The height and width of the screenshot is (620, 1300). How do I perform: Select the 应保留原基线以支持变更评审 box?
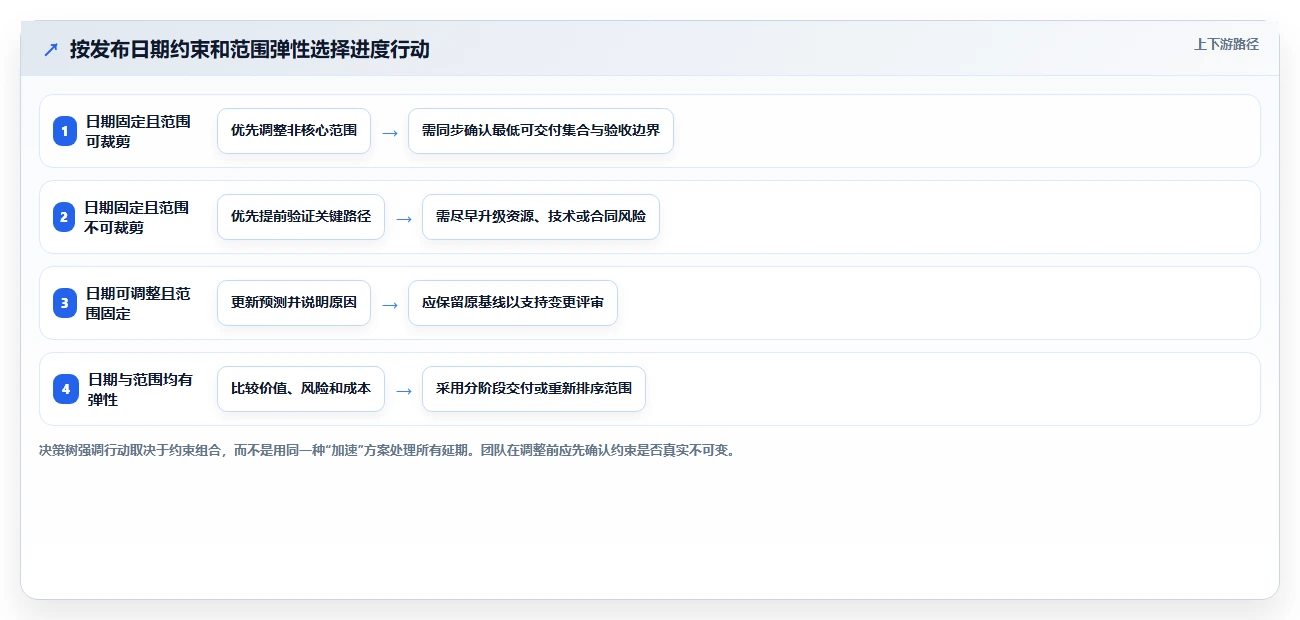point(513,303)
